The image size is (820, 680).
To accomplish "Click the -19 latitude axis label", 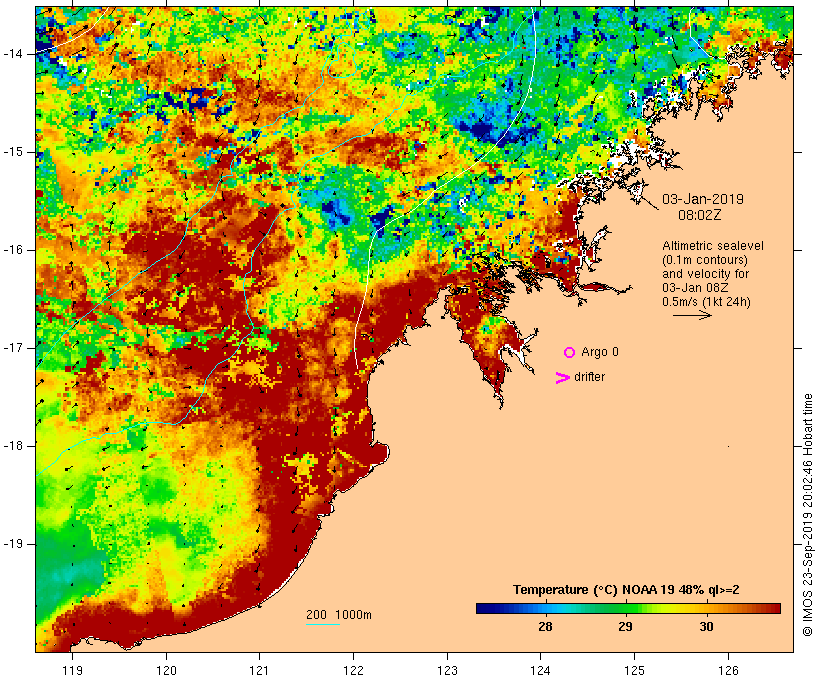I will pos(14,544).
